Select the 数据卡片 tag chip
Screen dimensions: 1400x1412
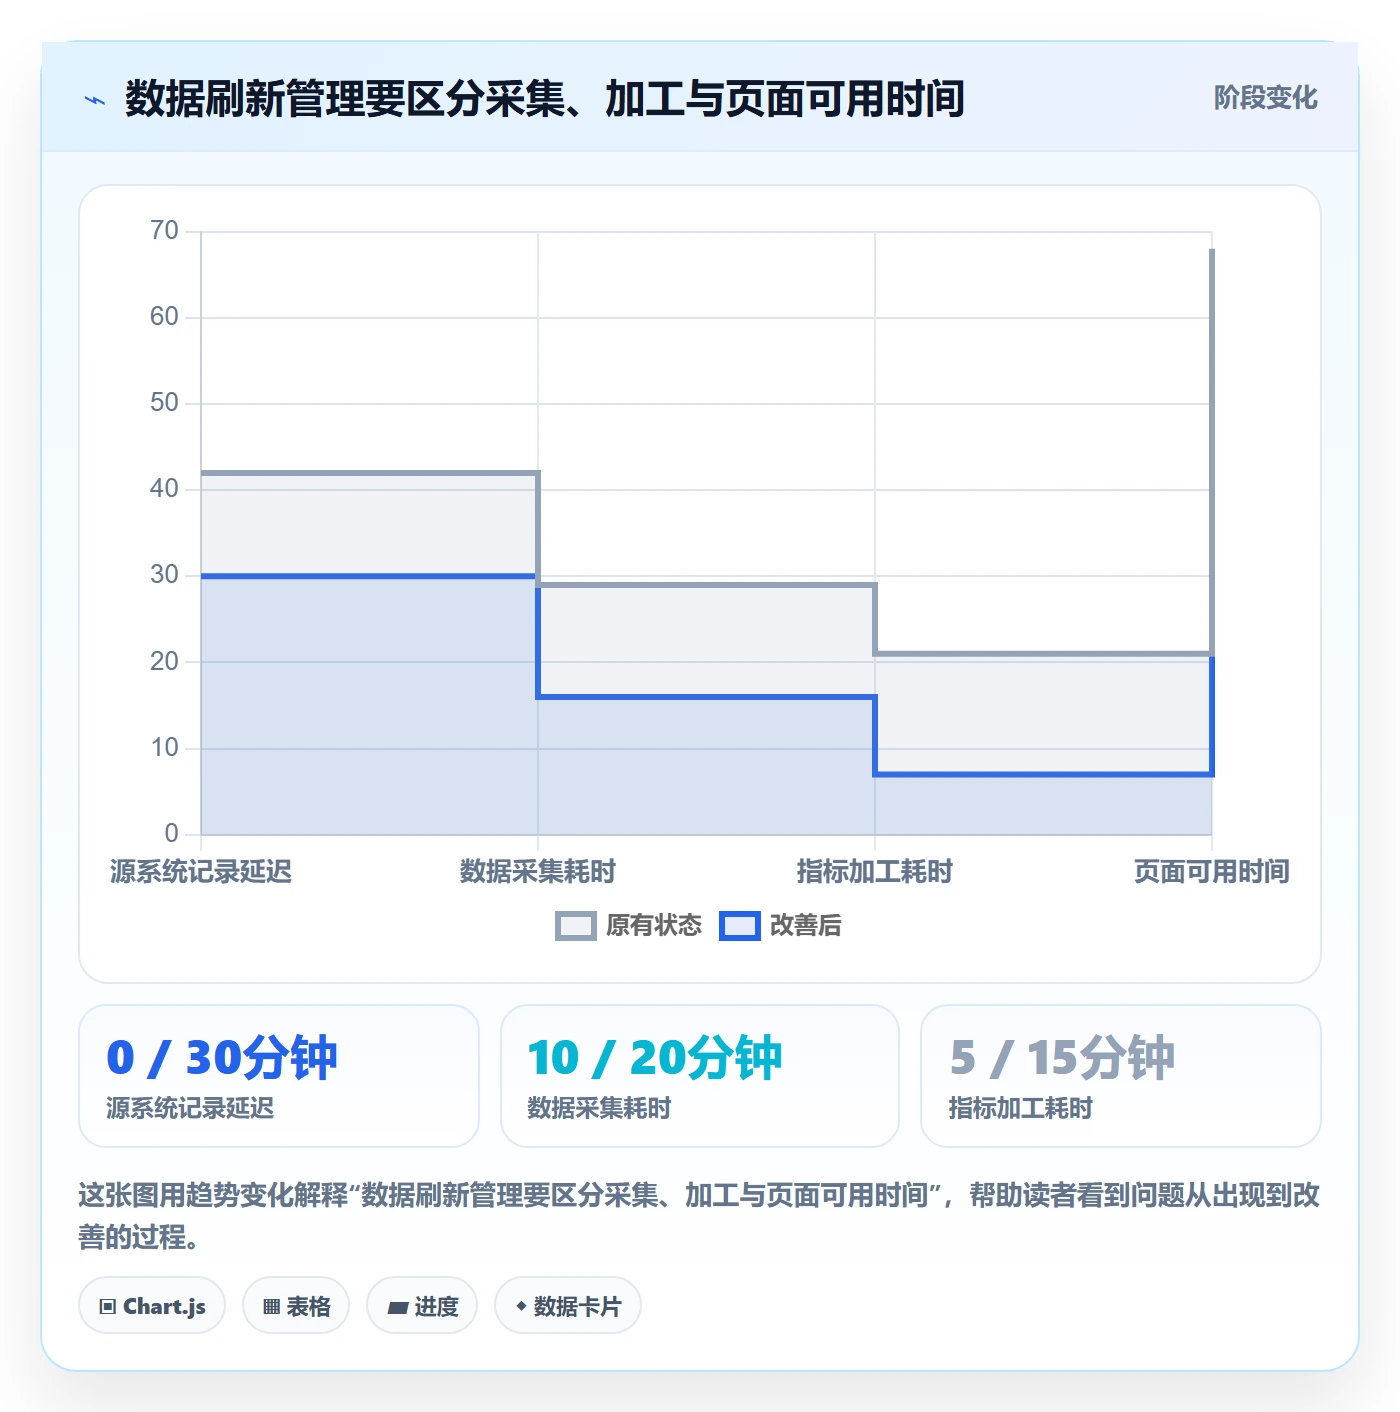(x=568, y=1306)
